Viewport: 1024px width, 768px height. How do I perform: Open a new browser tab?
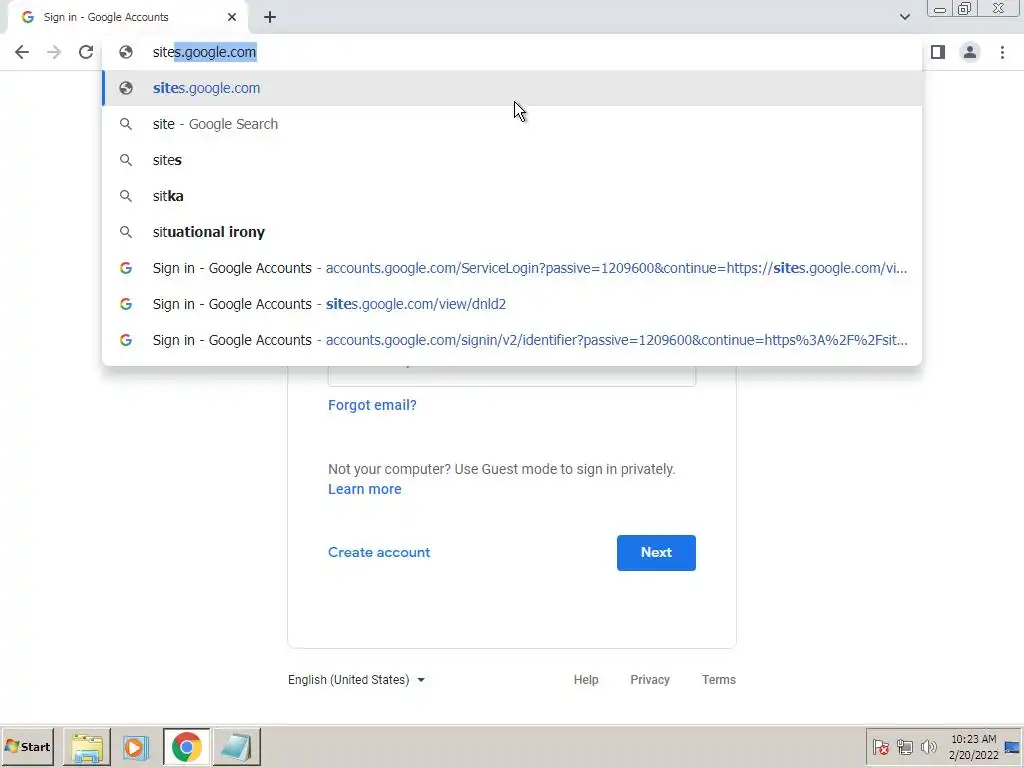click(x=270, y=18)
